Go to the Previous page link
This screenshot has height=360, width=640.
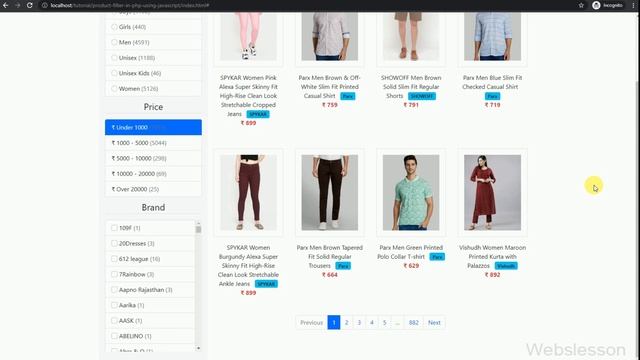coord(311,323)
